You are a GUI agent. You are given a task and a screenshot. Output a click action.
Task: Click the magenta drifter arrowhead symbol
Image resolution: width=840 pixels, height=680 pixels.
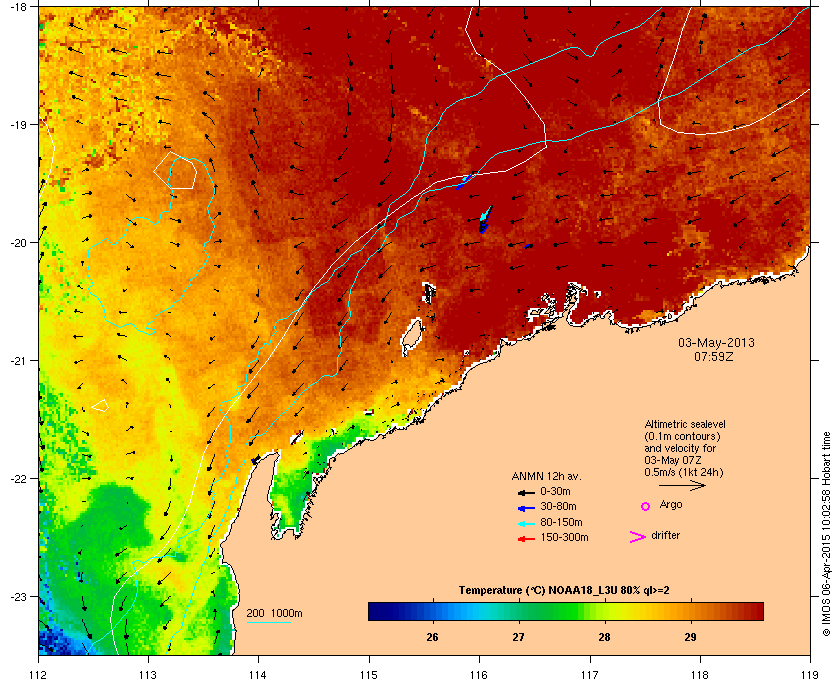(638, 537)
